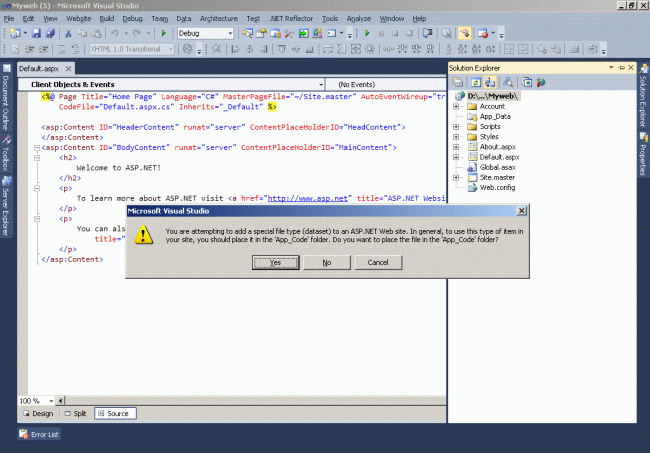Screen dimensions: 650x453
Task: Click the highlighted .NET Reflector toolbar icon
Action: point(464,33)
